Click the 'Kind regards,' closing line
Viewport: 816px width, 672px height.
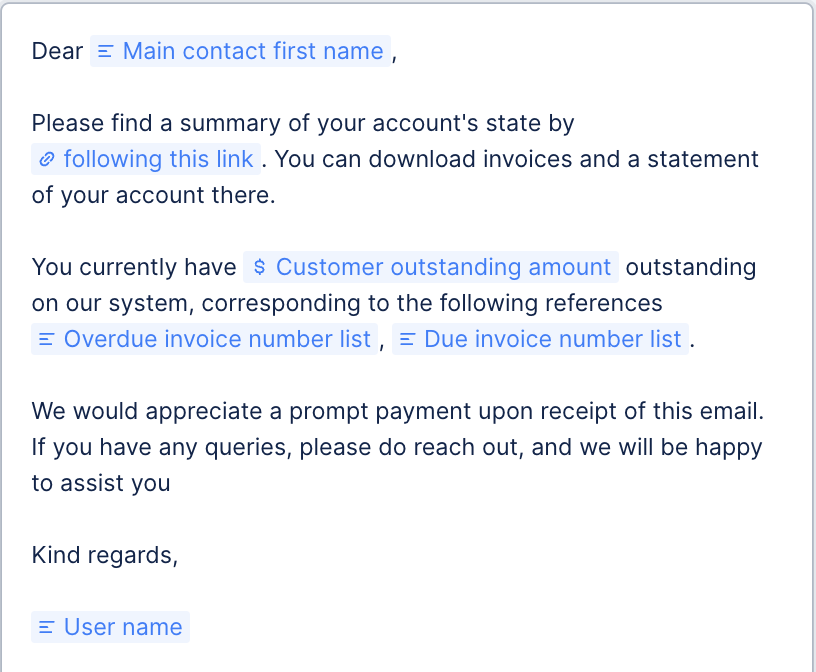104,556
